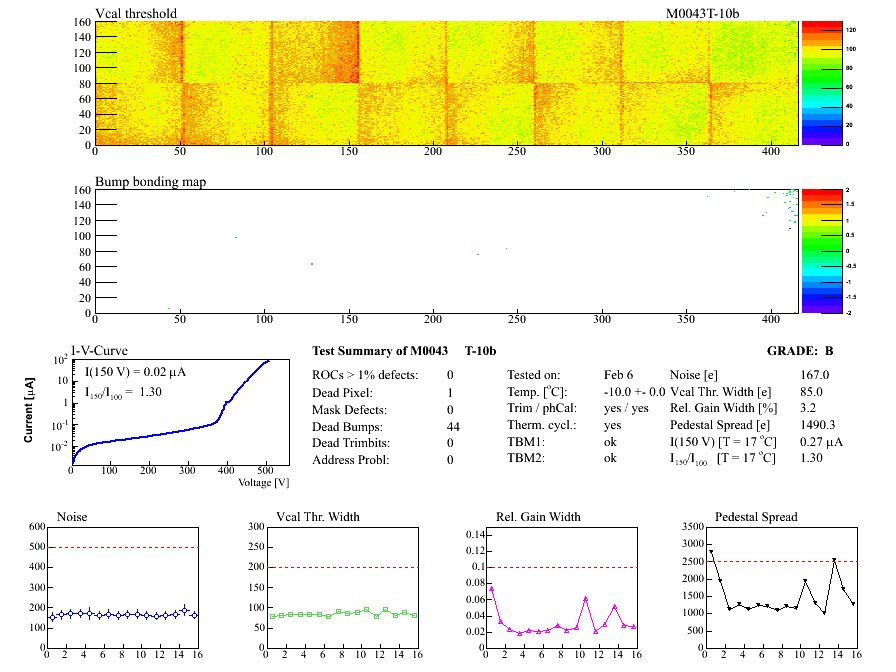Click the Vcal threshold color scale bar
The width and height of the screenshot is (896, 672).
821,82
